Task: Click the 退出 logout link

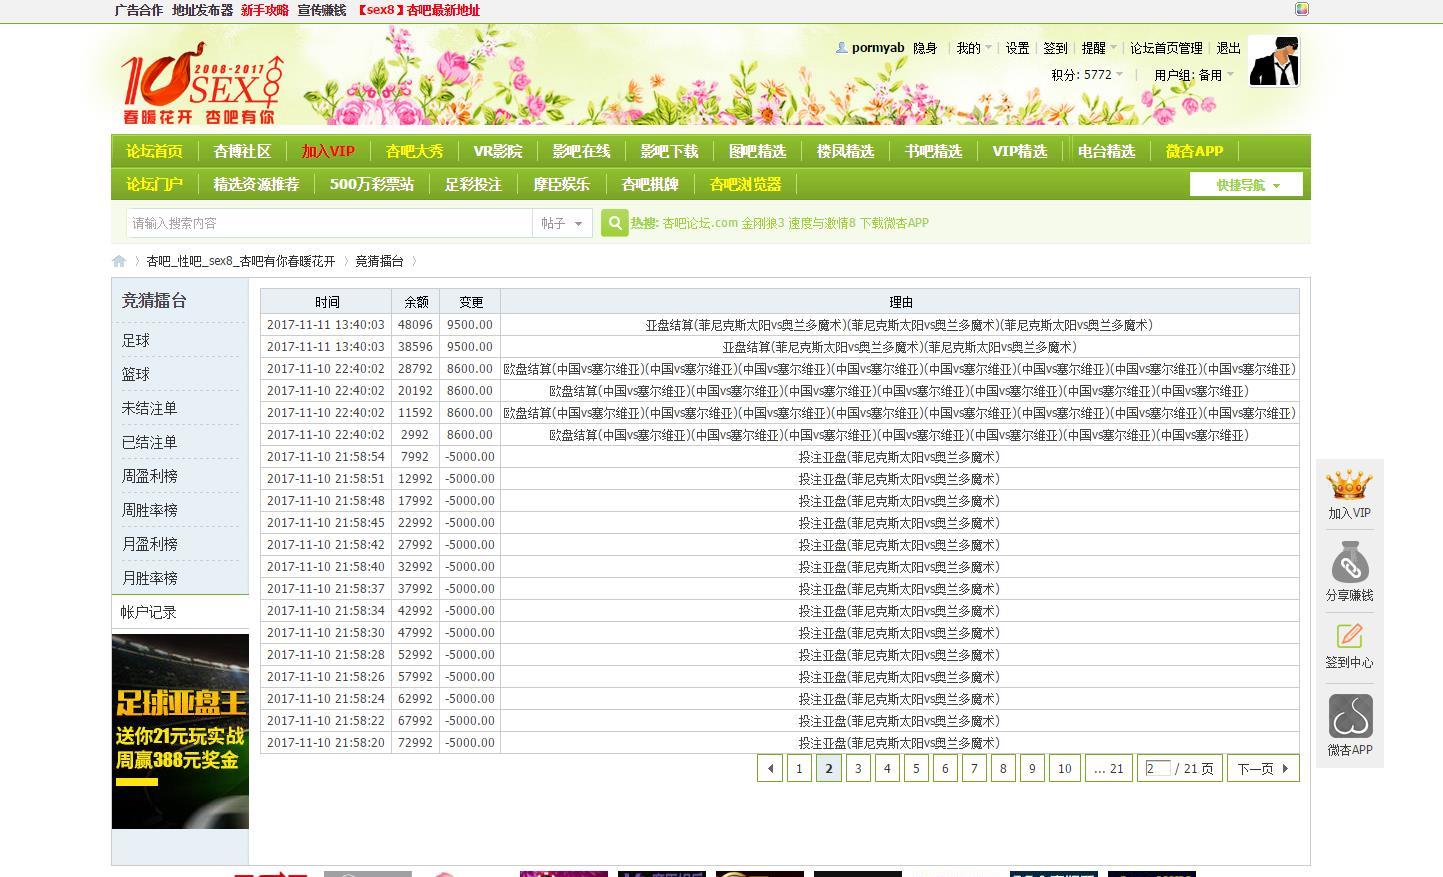Action: pos(1228,48)
